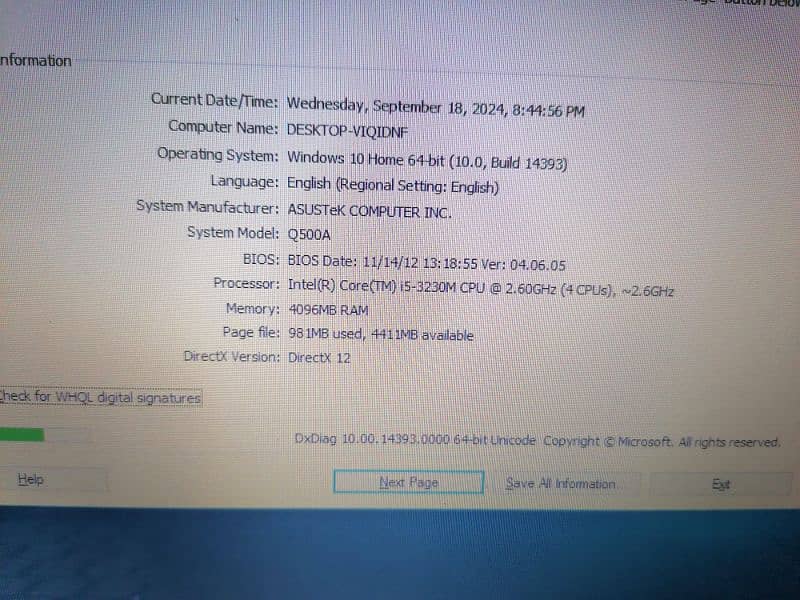Click the Language label
800x600 pixels.
click(x=244, y=181)
